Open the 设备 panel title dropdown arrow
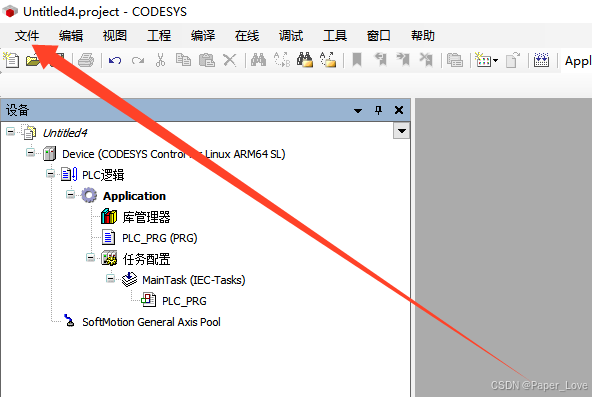 [358, 111]
